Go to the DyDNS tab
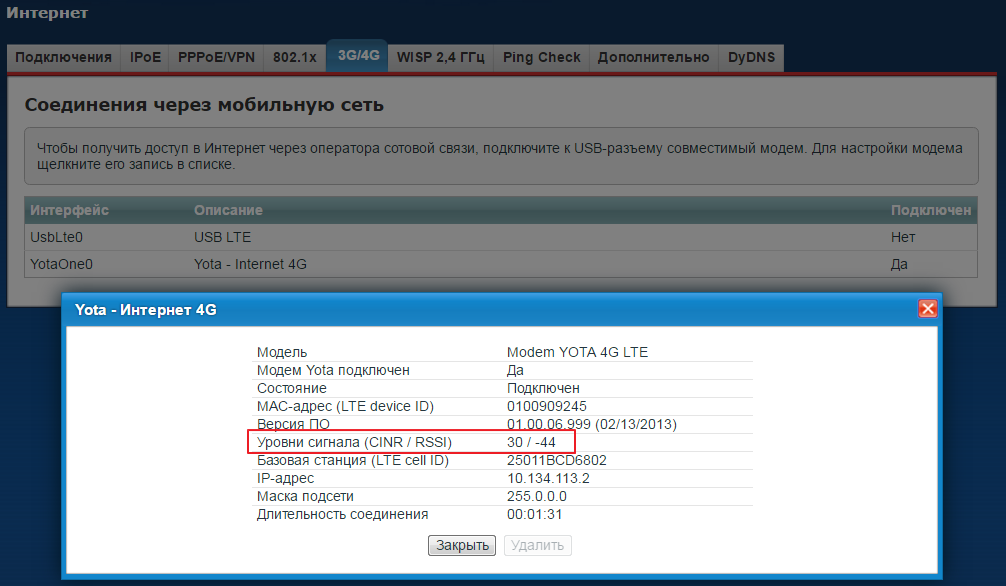 pos(751,58)
